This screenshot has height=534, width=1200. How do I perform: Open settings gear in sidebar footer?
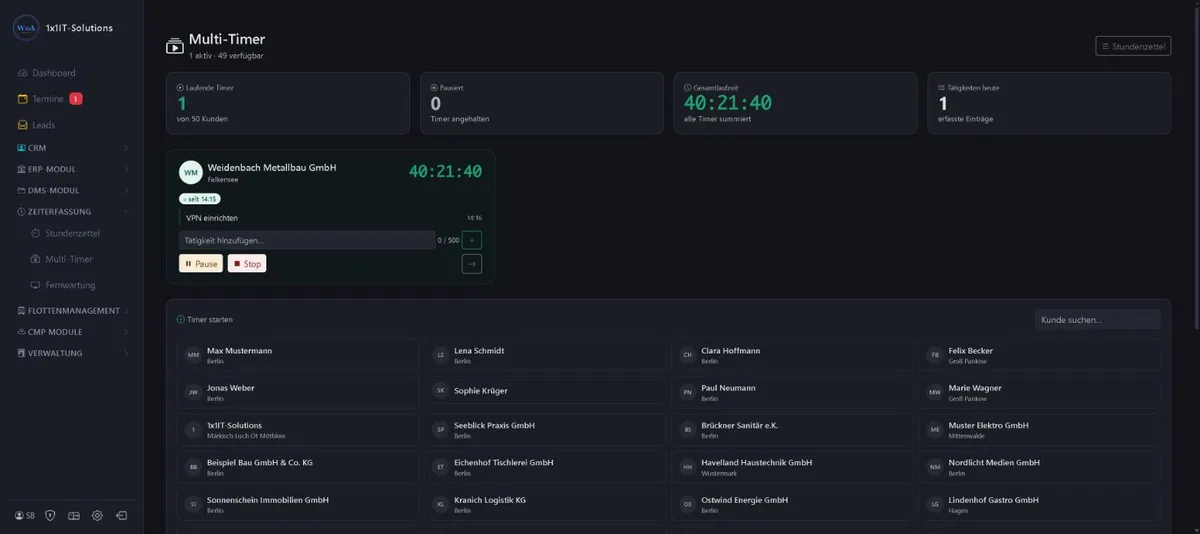point(97,515)
